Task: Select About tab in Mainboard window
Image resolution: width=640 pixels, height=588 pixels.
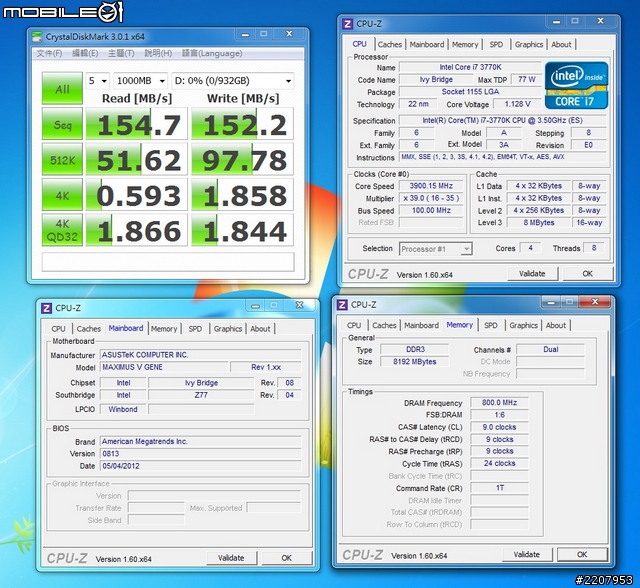Action: pyautogui.click(x=260, y=328)
